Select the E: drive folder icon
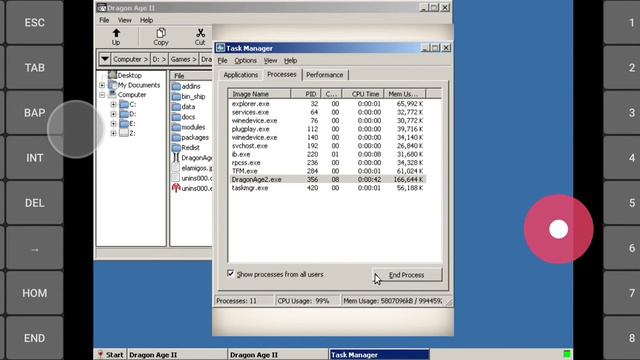640x360 pixels. (x=124, y=123)
